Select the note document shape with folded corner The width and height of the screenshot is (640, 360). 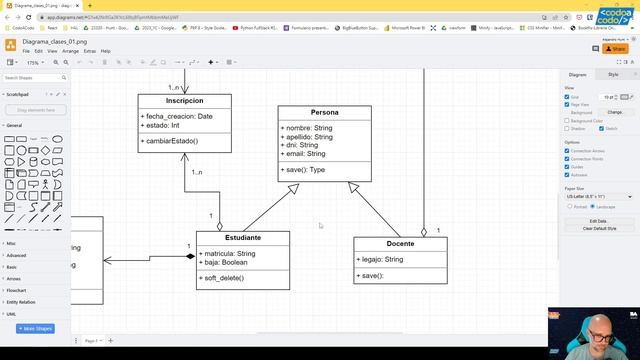coord(9,184)
